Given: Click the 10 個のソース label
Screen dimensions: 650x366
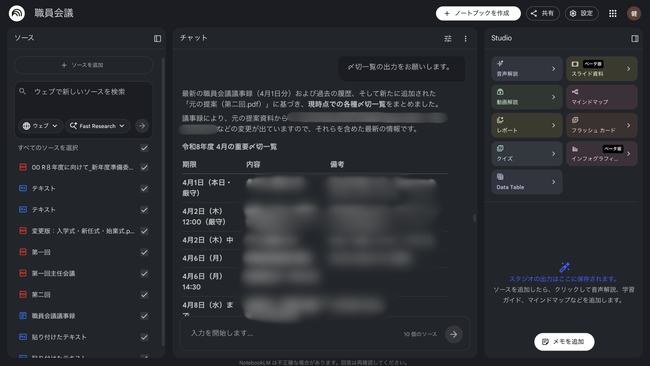Looking at the screenshot, I should coord(420,334).
